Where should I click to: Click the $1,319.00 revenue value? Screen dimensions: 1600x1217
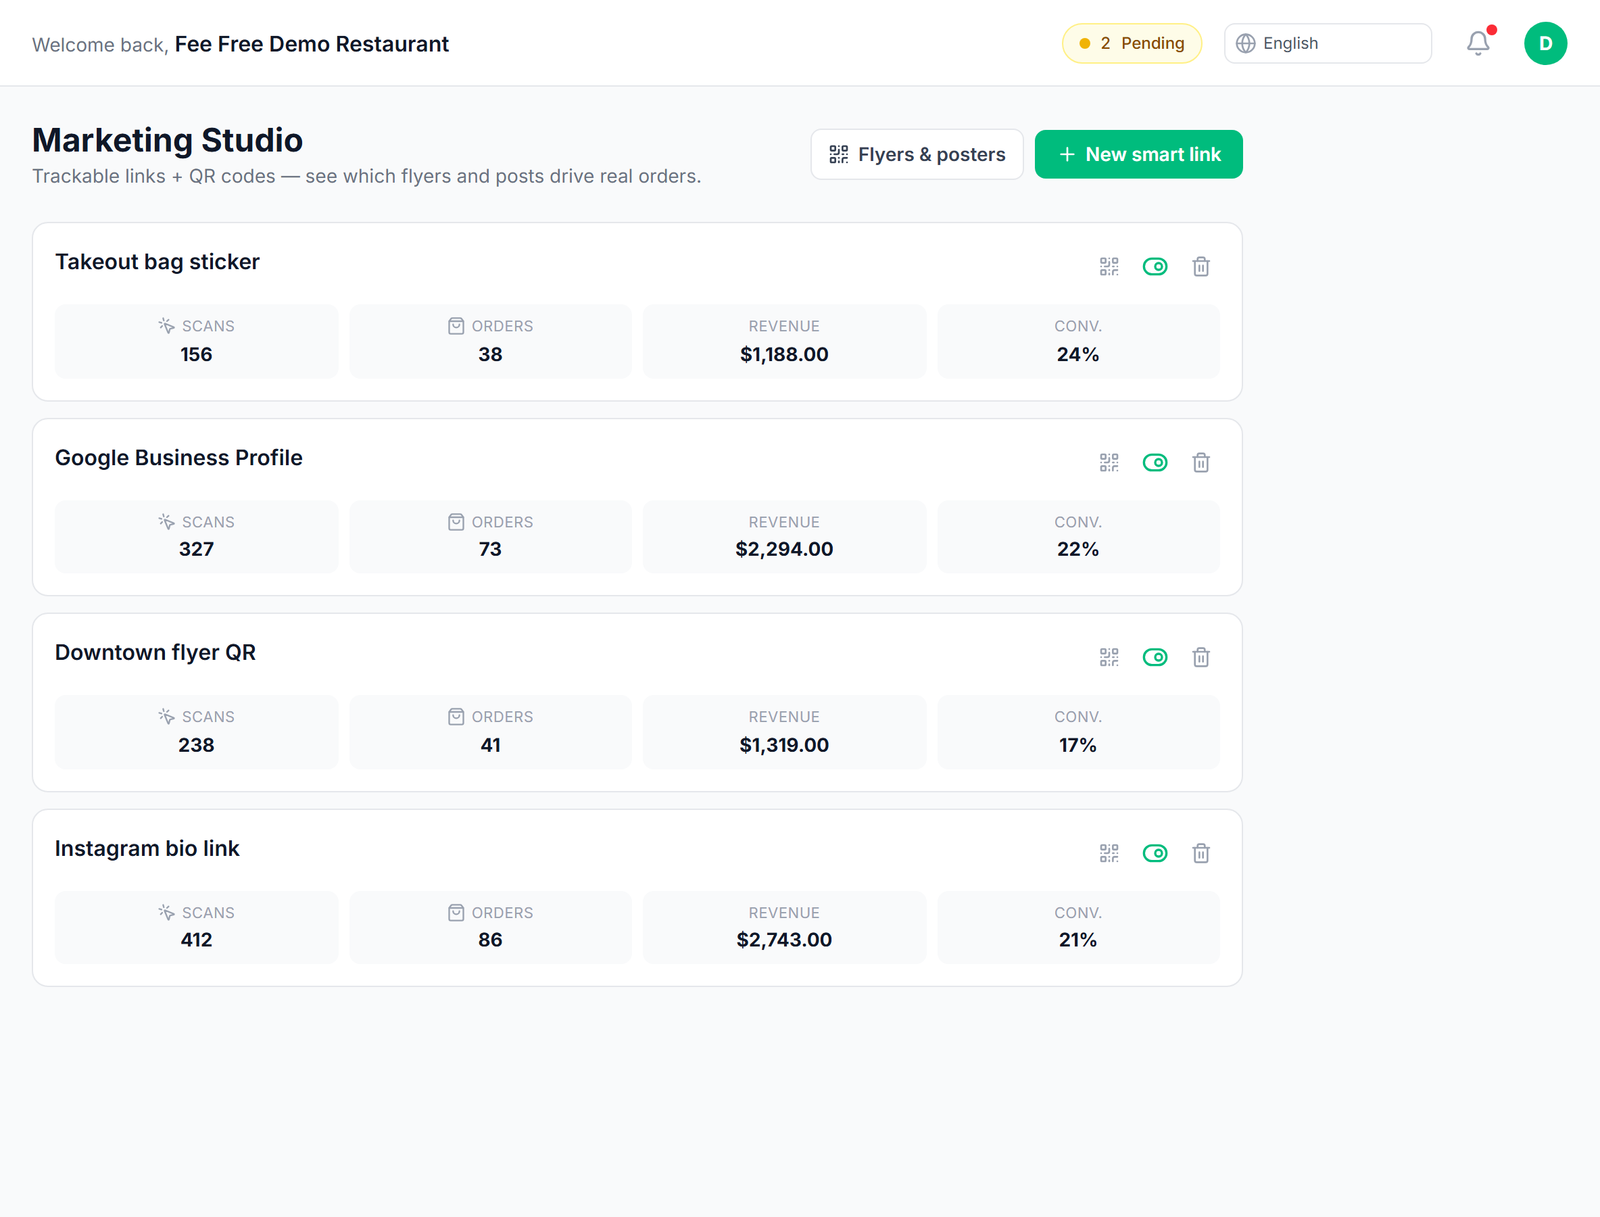[x=784, y=745]
